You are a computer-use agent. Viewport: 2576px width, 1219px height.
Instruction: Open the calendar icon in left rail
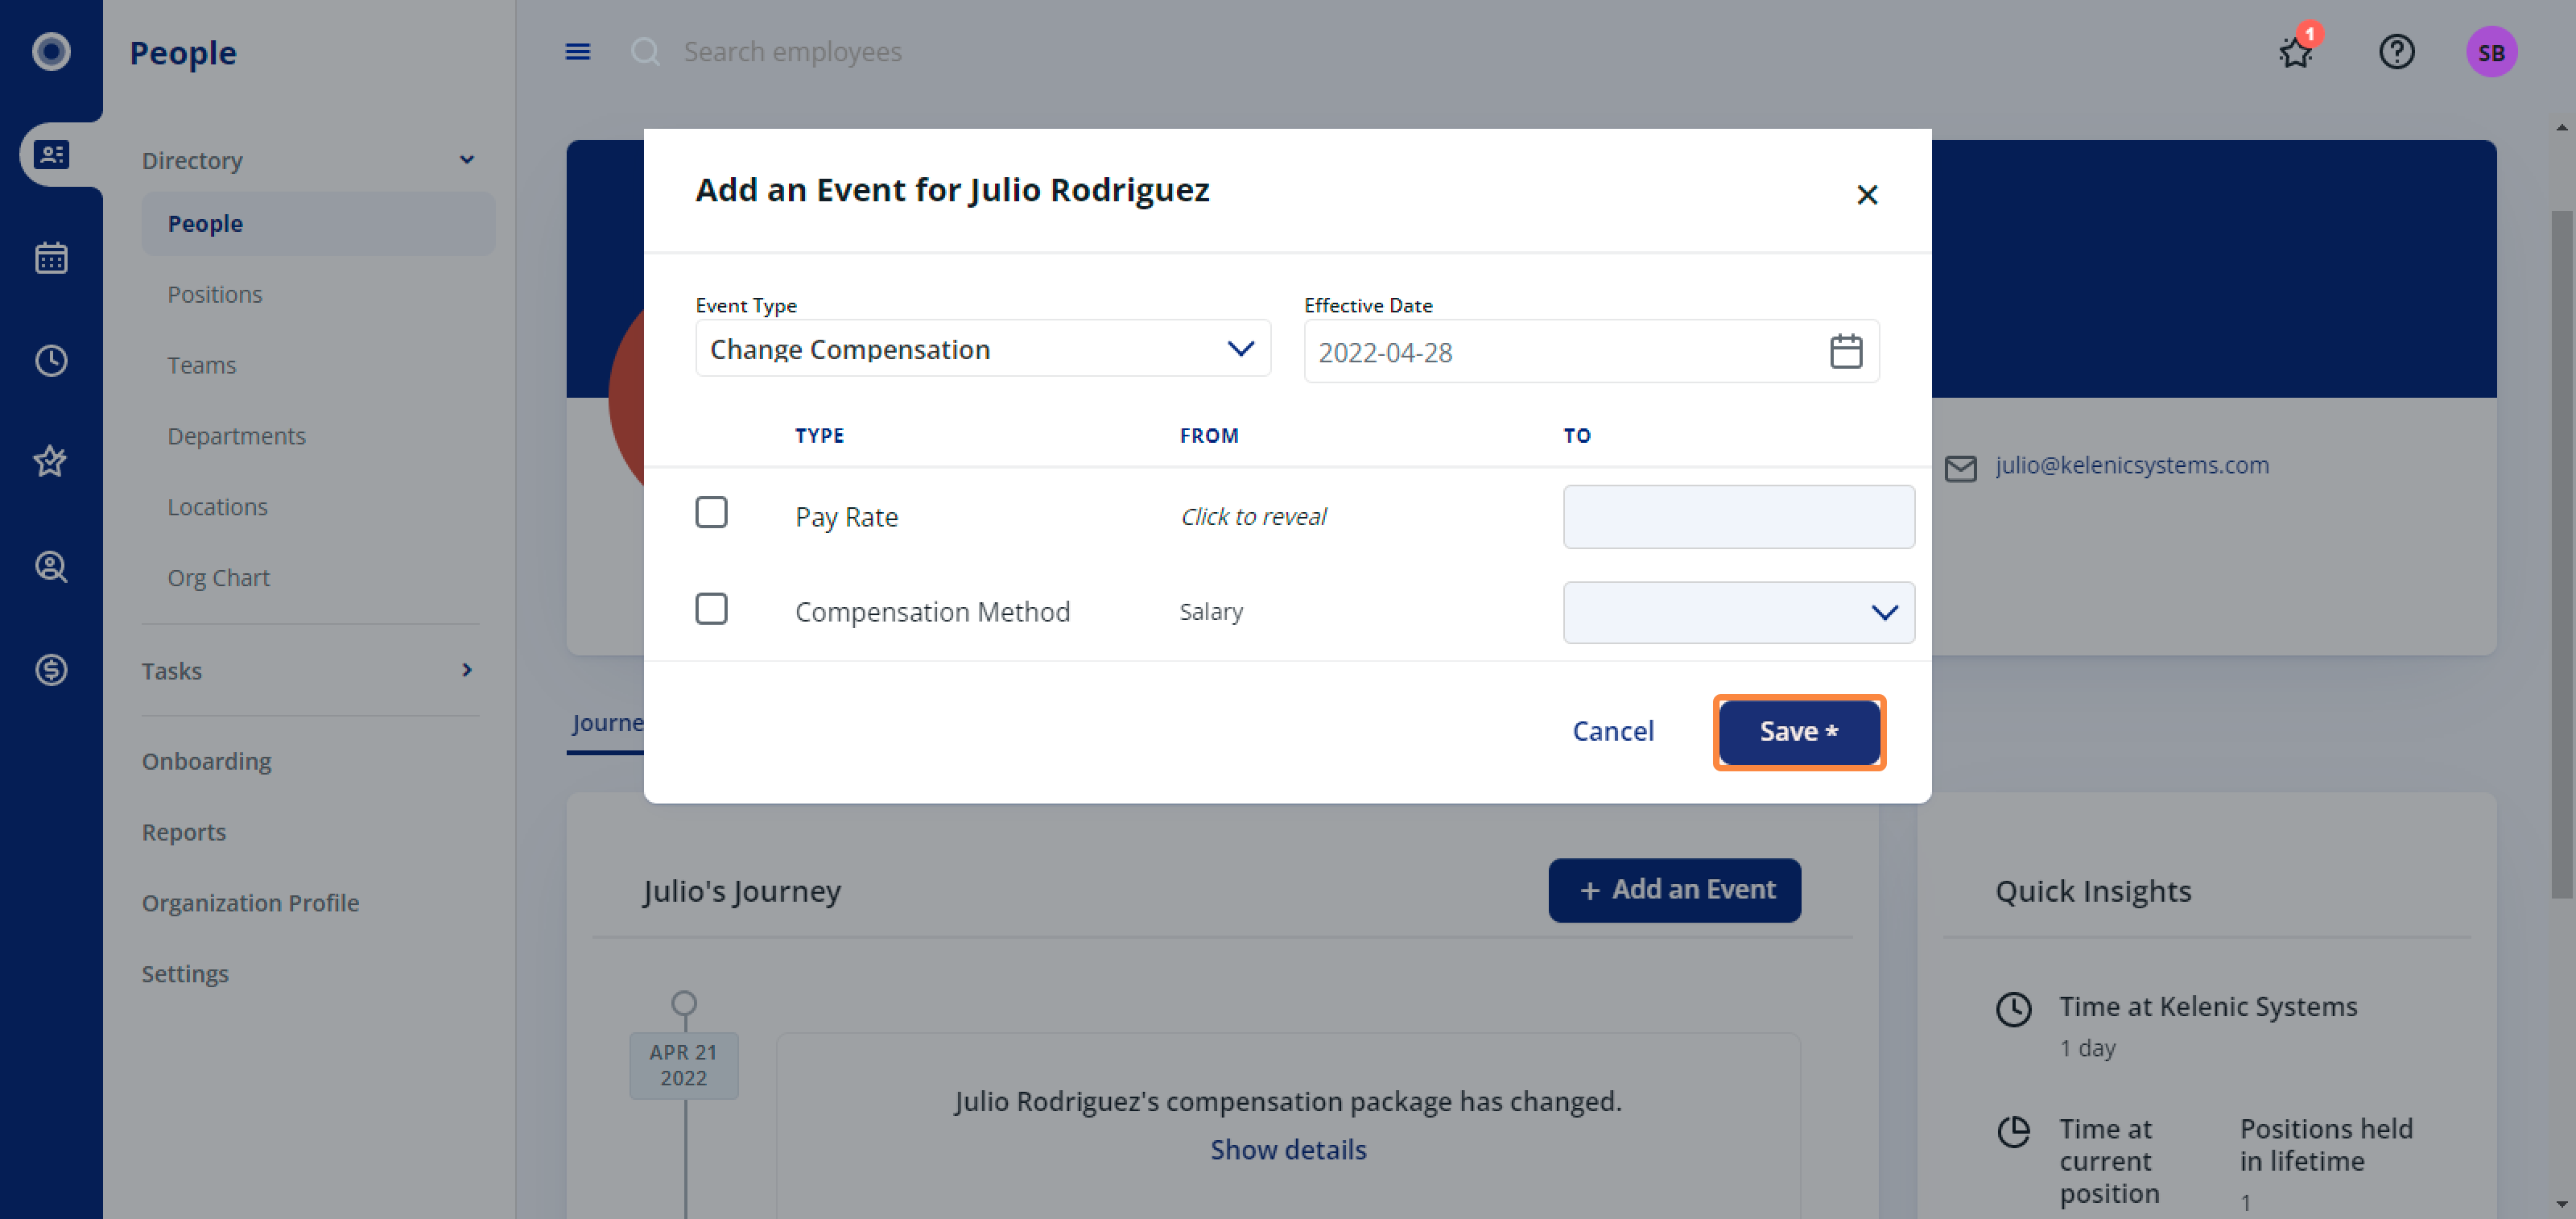pos(51,258)
